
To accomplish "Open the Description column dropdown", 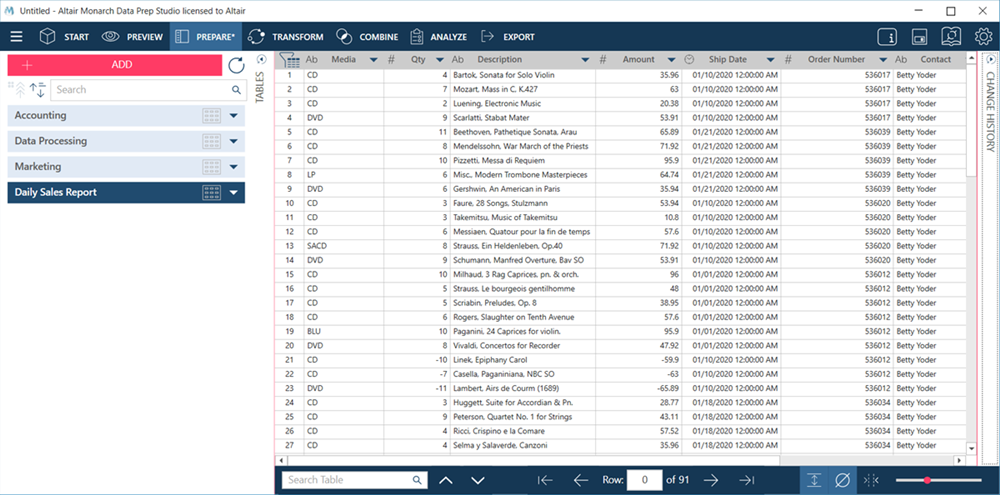I will (585, 60).
